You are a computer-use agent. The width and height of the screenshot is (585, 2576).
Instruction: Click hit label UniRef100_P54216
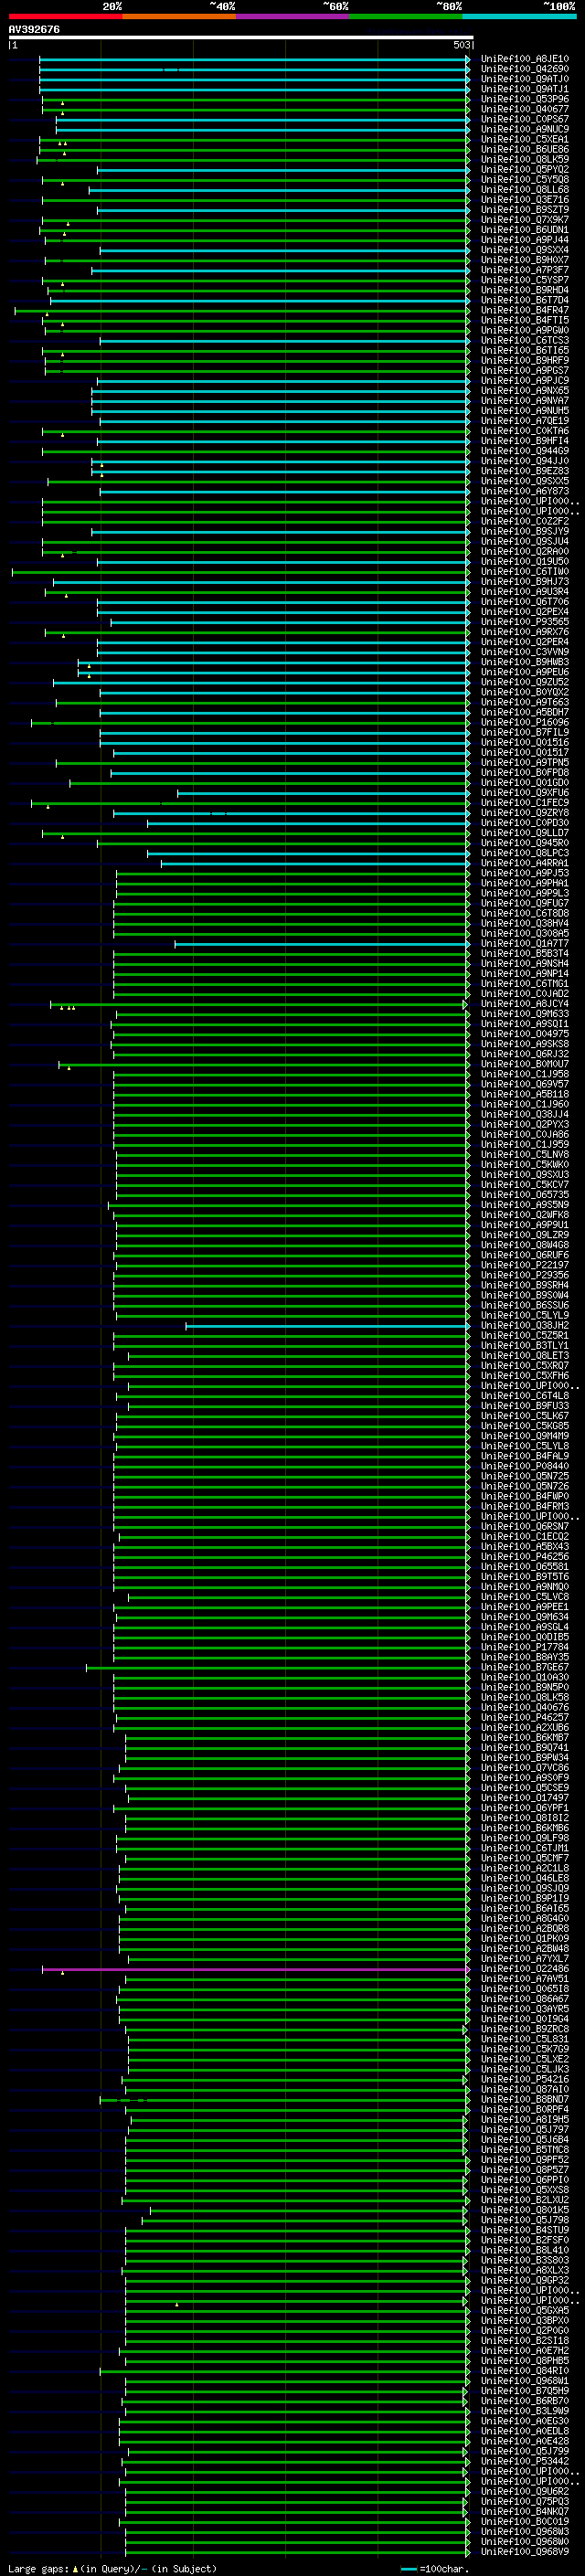pyautogui.click(x=525, y=2080)
